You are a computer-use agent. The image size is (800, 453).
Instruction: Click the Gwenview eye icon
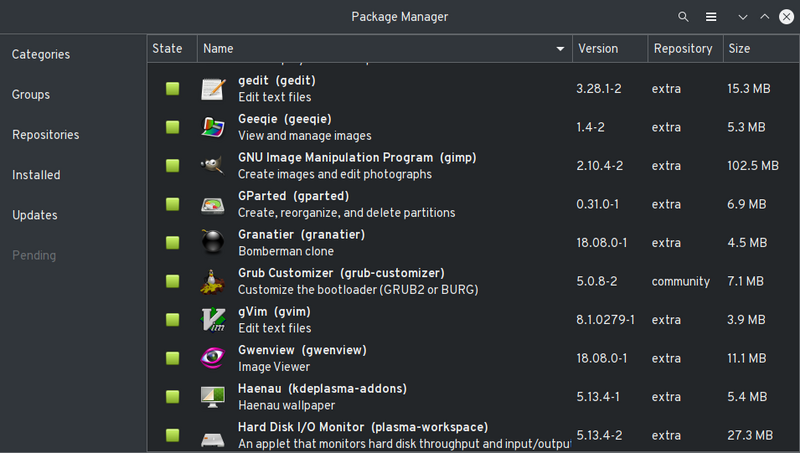(213, 358)
